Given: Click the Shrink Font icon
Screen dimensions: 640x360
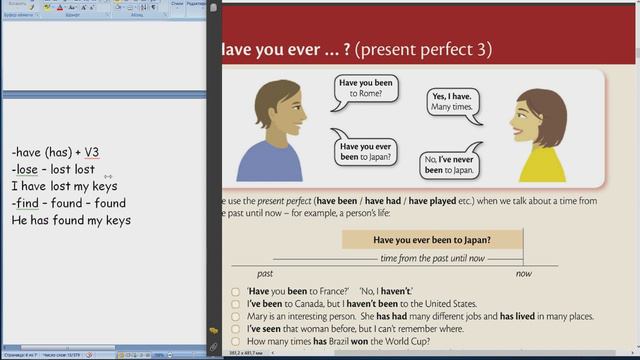Looking at the screenshot, I should click(92, 8).
